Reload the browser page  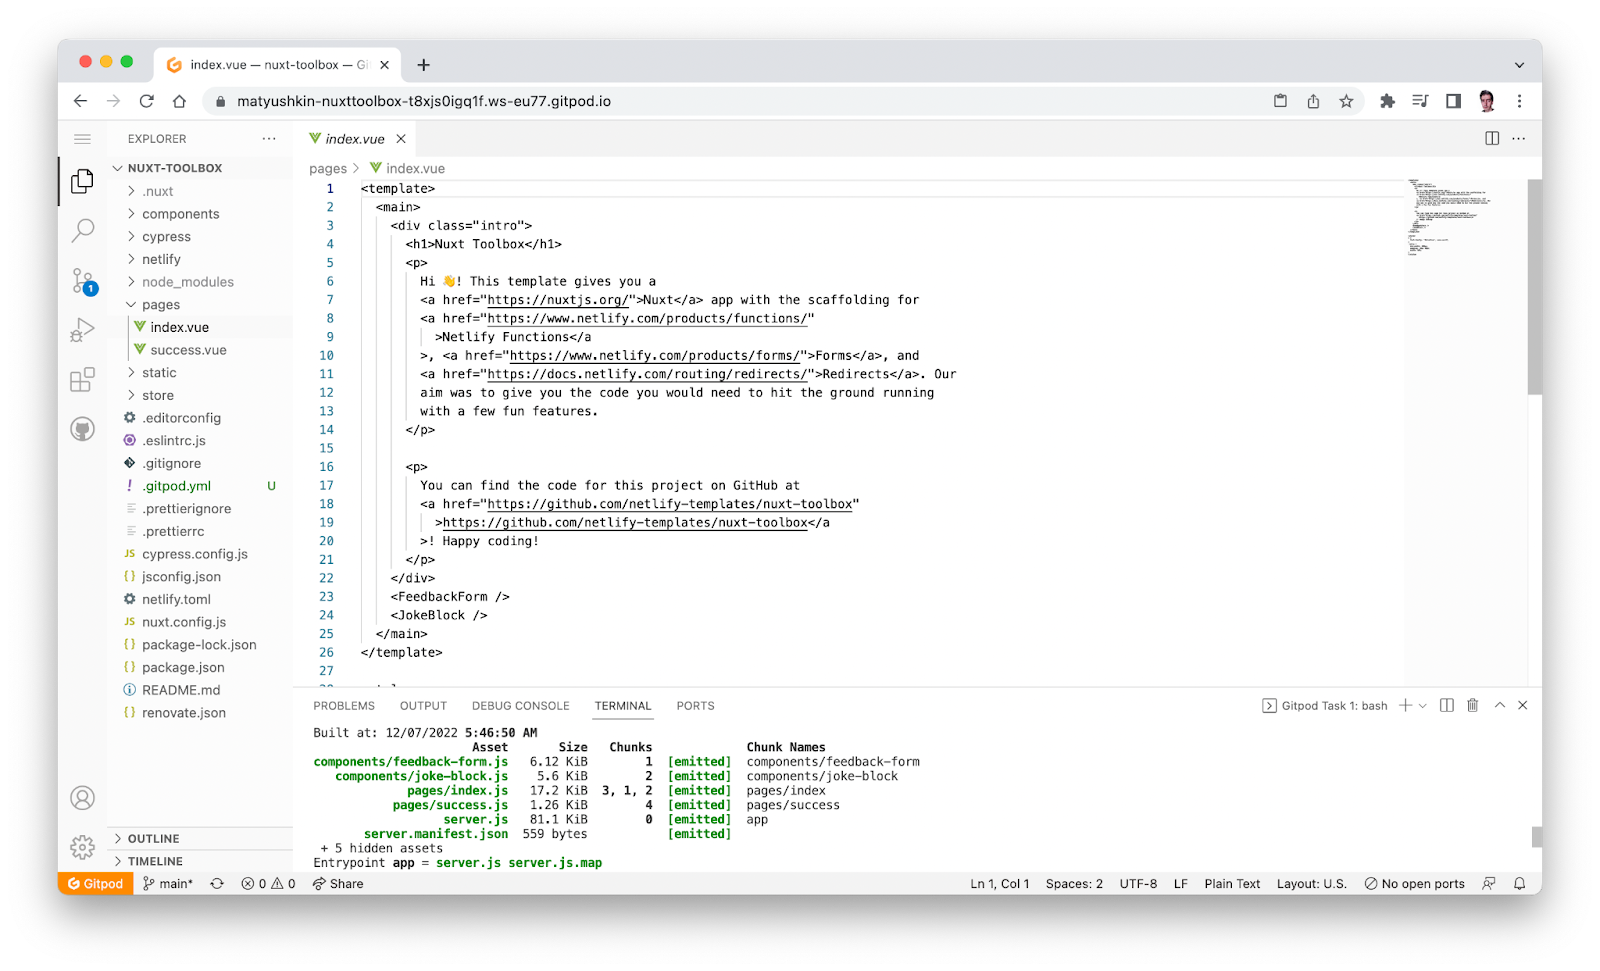click(x=147, y=101)
